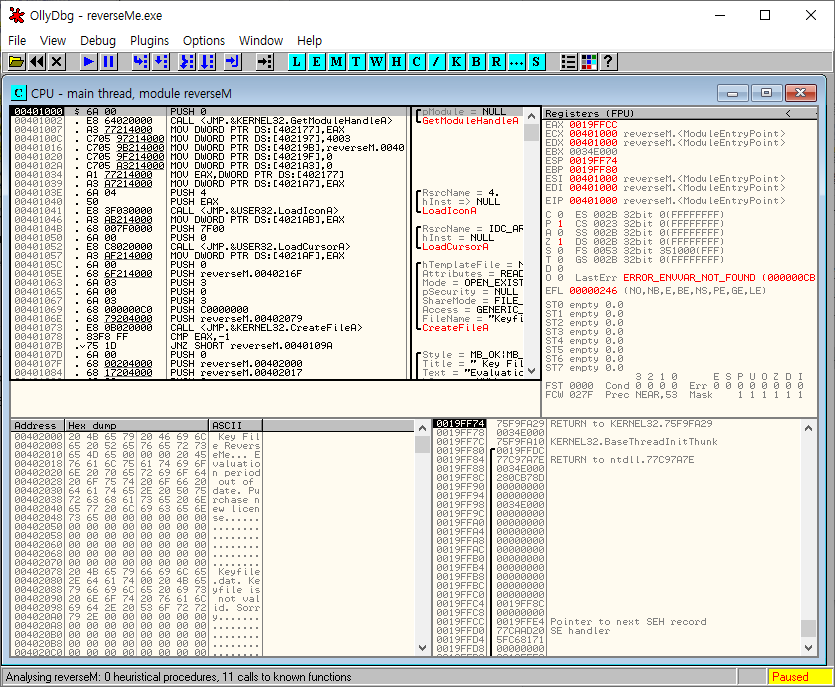This screenshot has height=687, width=835.
Task: Select the EIP register value
Action: [x=593, y=201]
